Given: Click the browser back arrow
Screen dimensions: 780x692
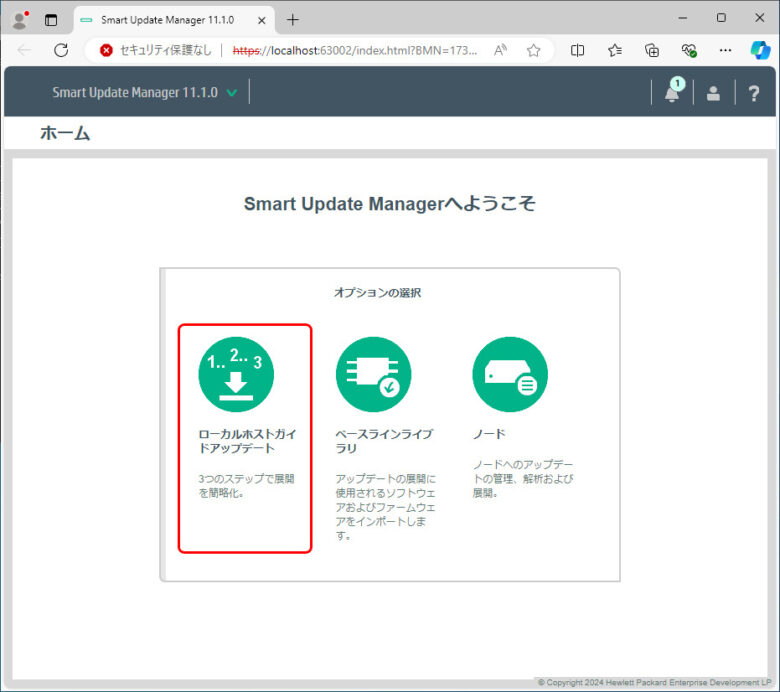Looking at the screenshot, I should coord(24,50).
